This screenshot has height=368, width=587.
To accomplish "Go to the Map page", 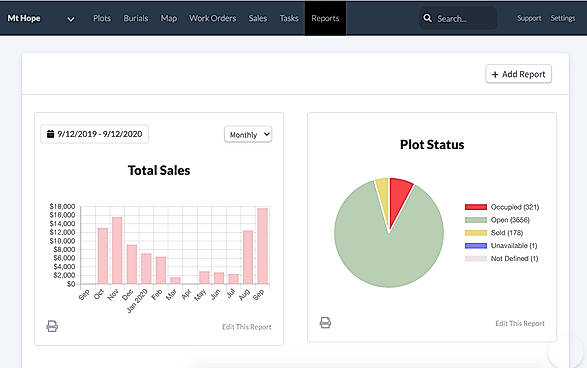I will [x=168, y=18].
